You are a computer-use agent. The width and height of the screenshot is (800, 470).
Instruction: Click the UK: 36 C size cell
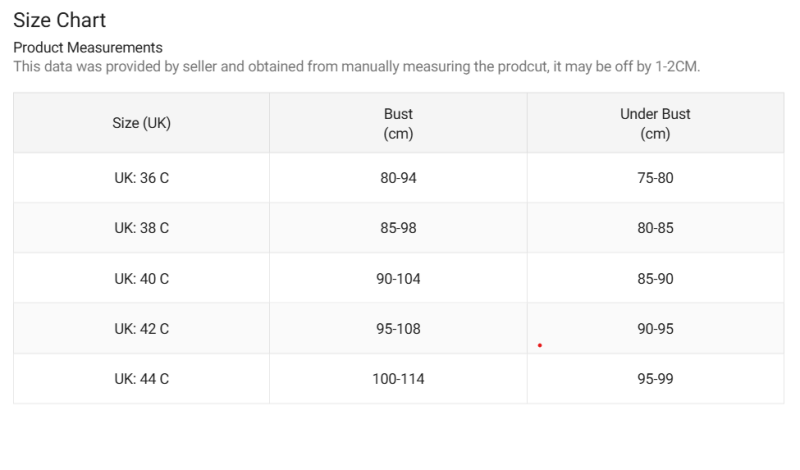tap(141, 178)
